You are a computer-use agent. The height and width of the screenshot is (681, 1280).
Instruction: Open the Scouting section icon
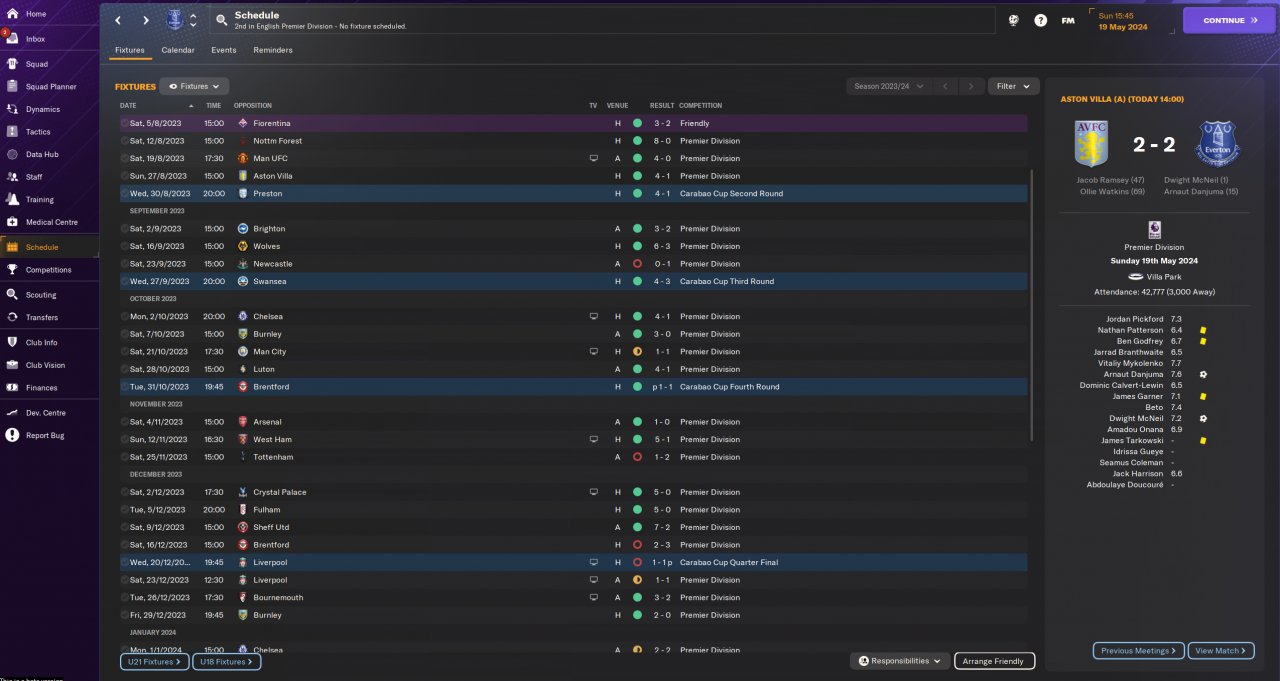[x=13, y=295]
